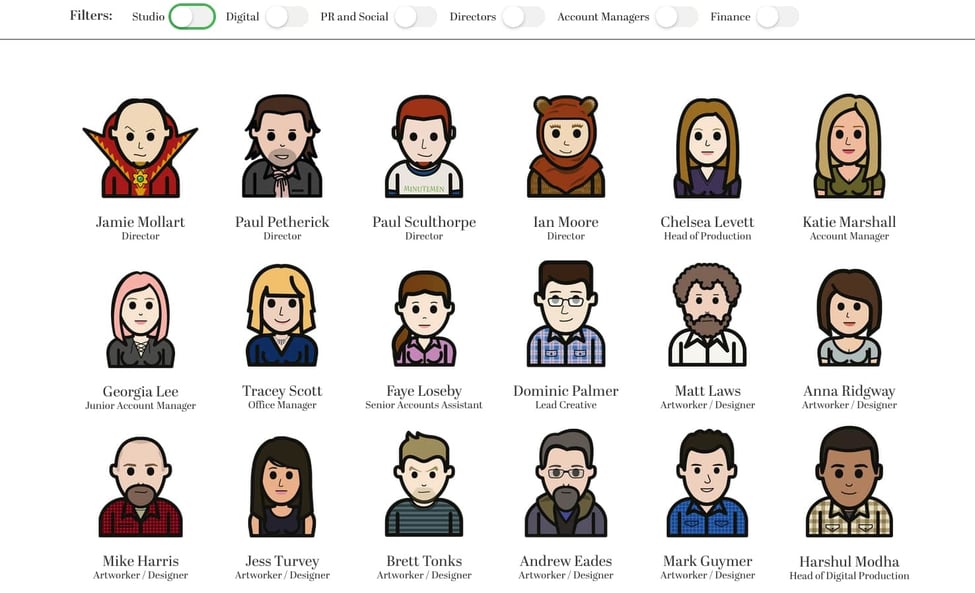Click the Head of Production job title
The image size is (975, 593).
coord(708,236)
